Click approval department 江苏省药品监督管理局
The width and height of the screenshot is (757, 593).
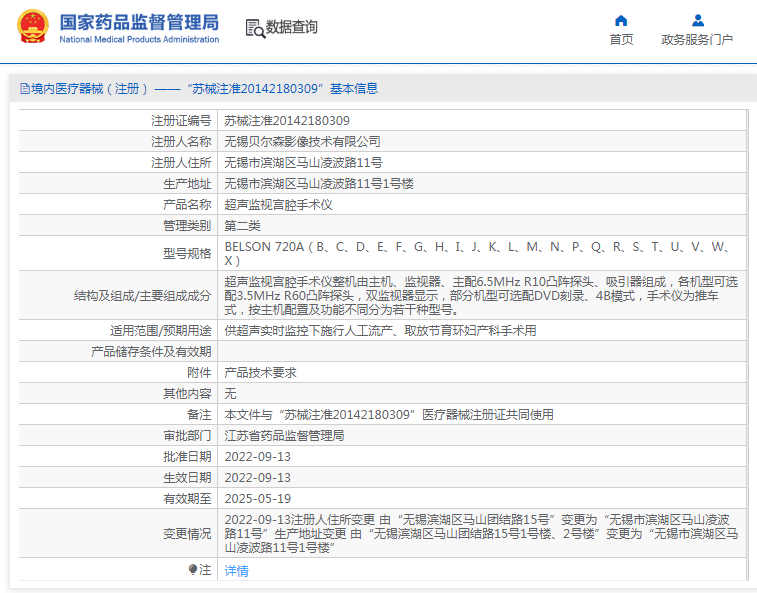point(284,436)
